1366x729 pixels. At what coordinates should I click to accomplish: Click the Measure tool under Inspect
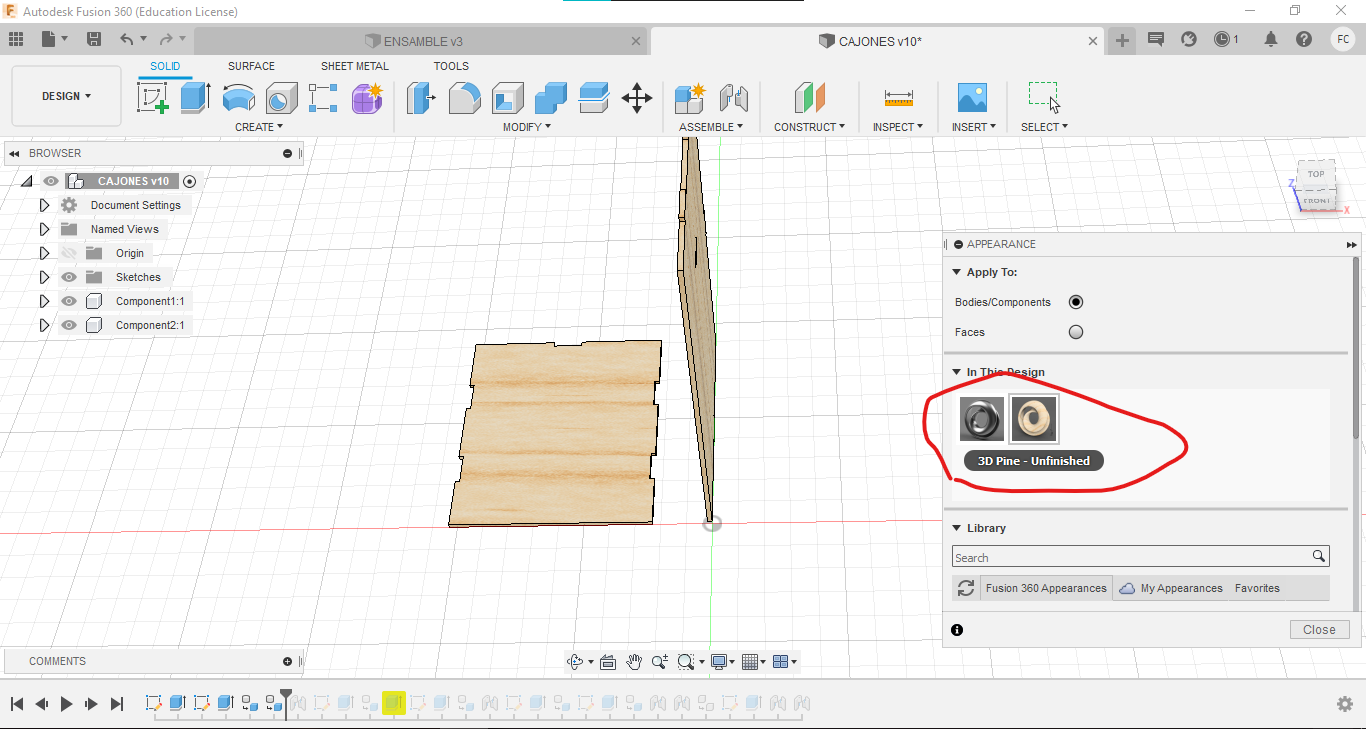[898, 98]
